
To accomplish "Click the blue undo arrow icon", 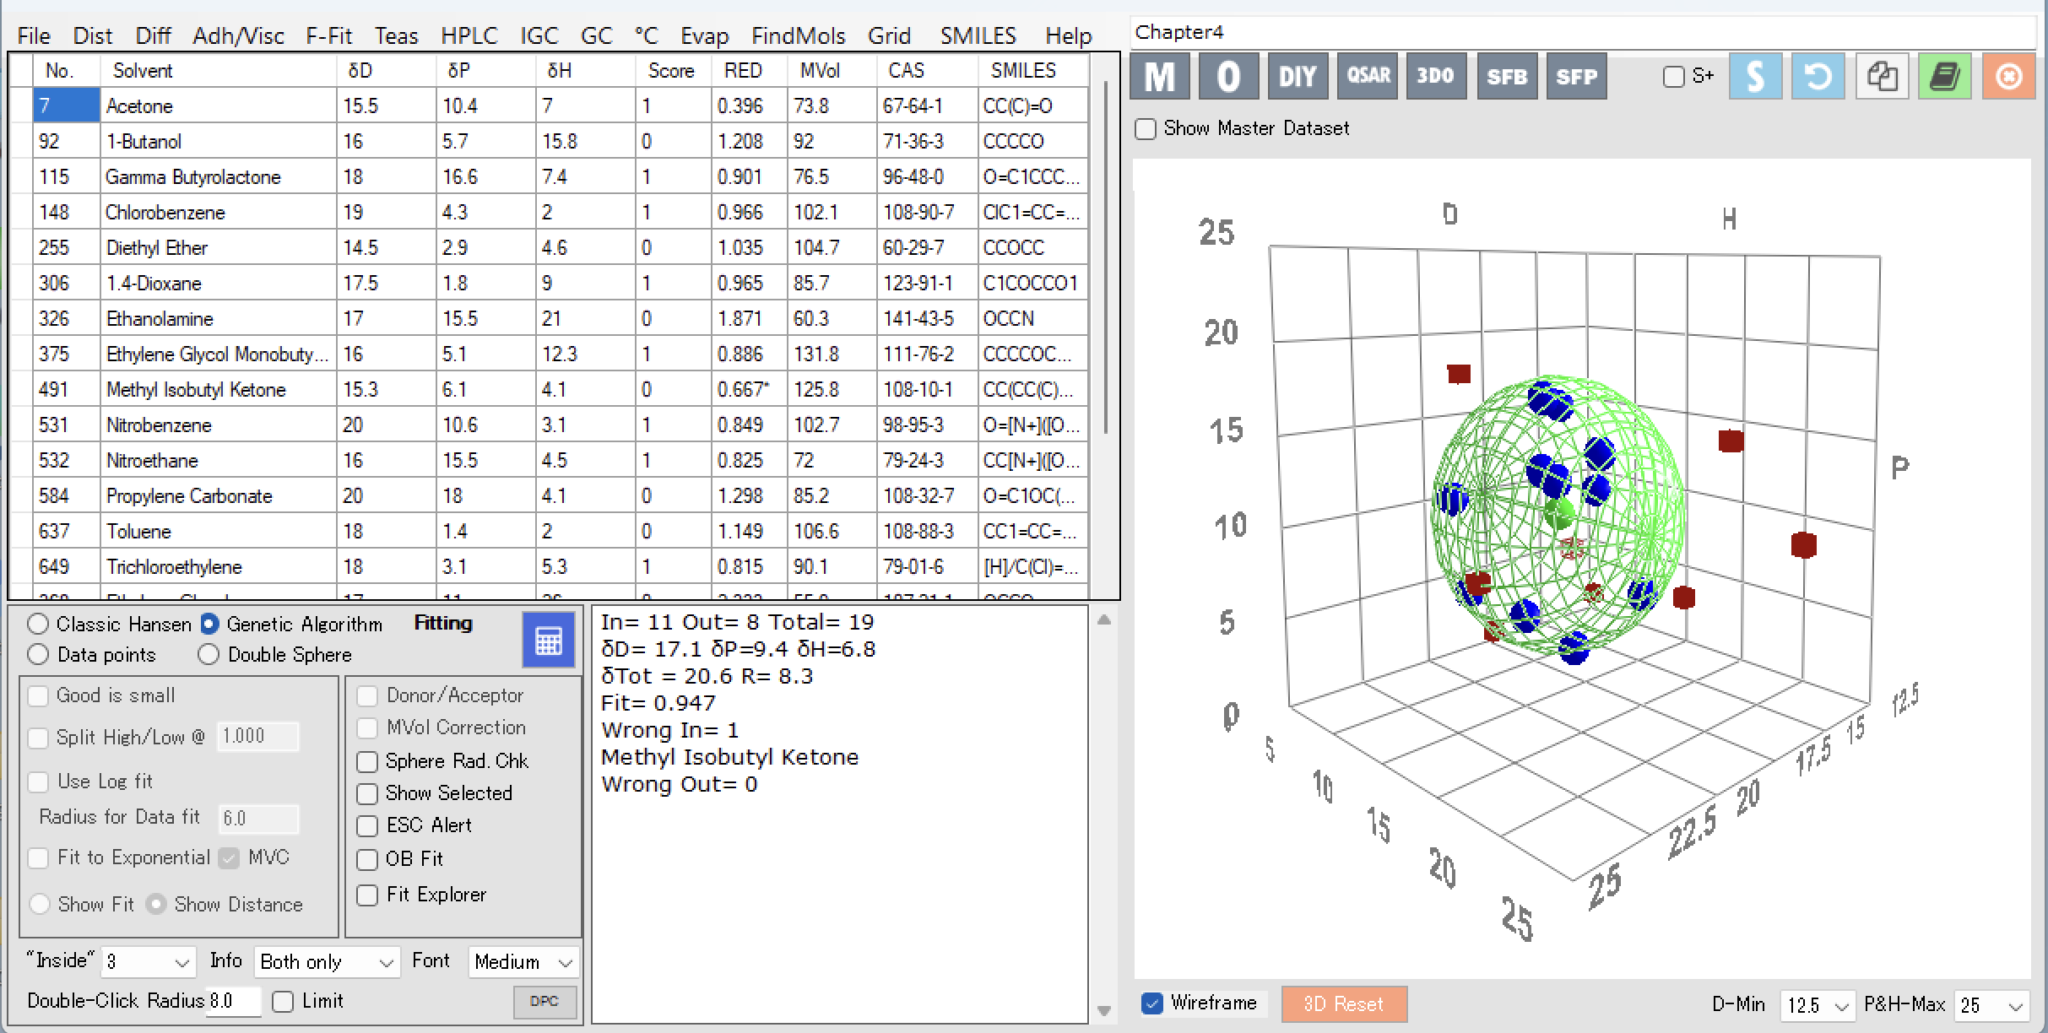I will [x=1818, y=77].
